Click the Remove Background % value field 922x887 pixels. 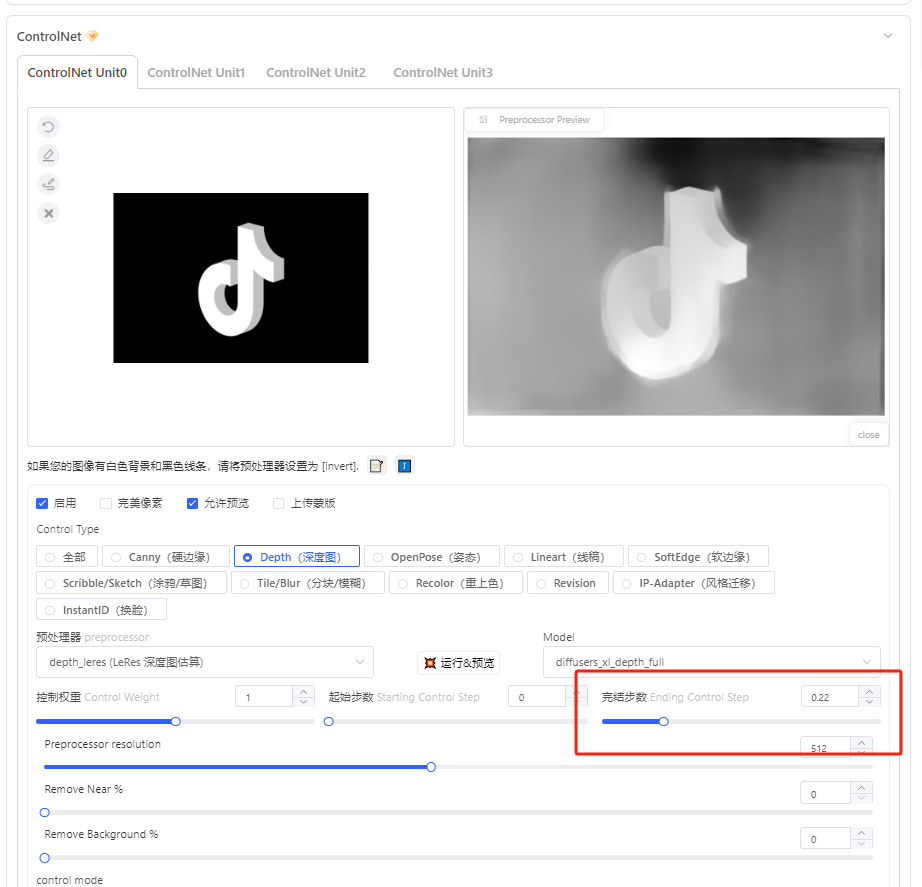coord(826,839)
